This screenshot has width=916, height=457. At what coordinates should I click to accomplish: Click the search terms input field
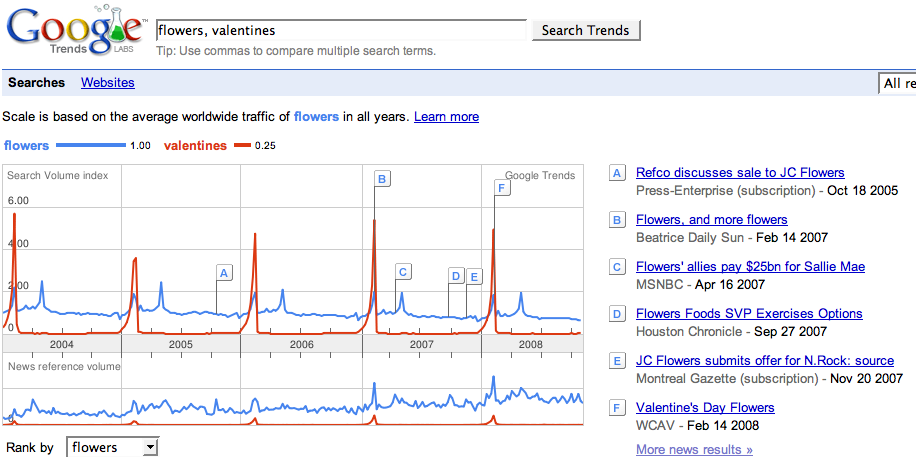(x=341, y=31)
